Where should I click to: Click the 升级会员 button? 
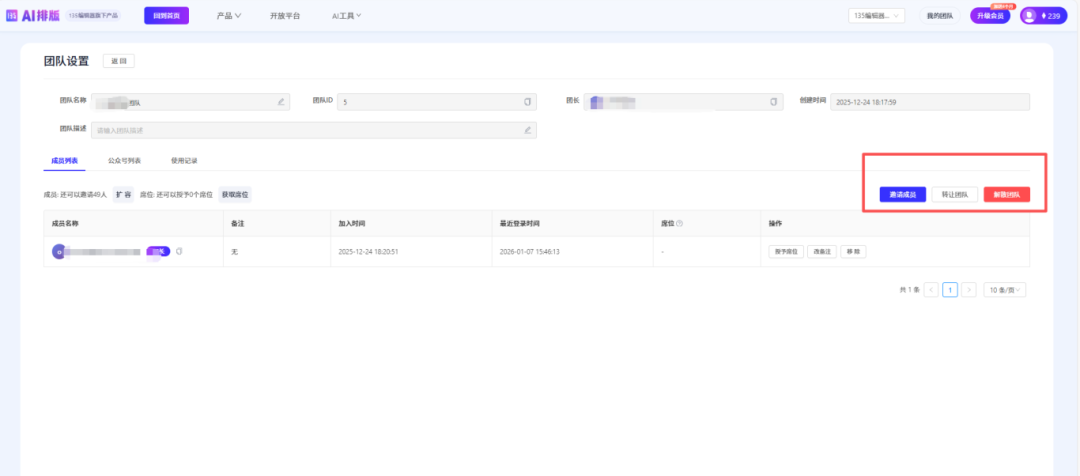pyautogui.click(x=990, y=15)
